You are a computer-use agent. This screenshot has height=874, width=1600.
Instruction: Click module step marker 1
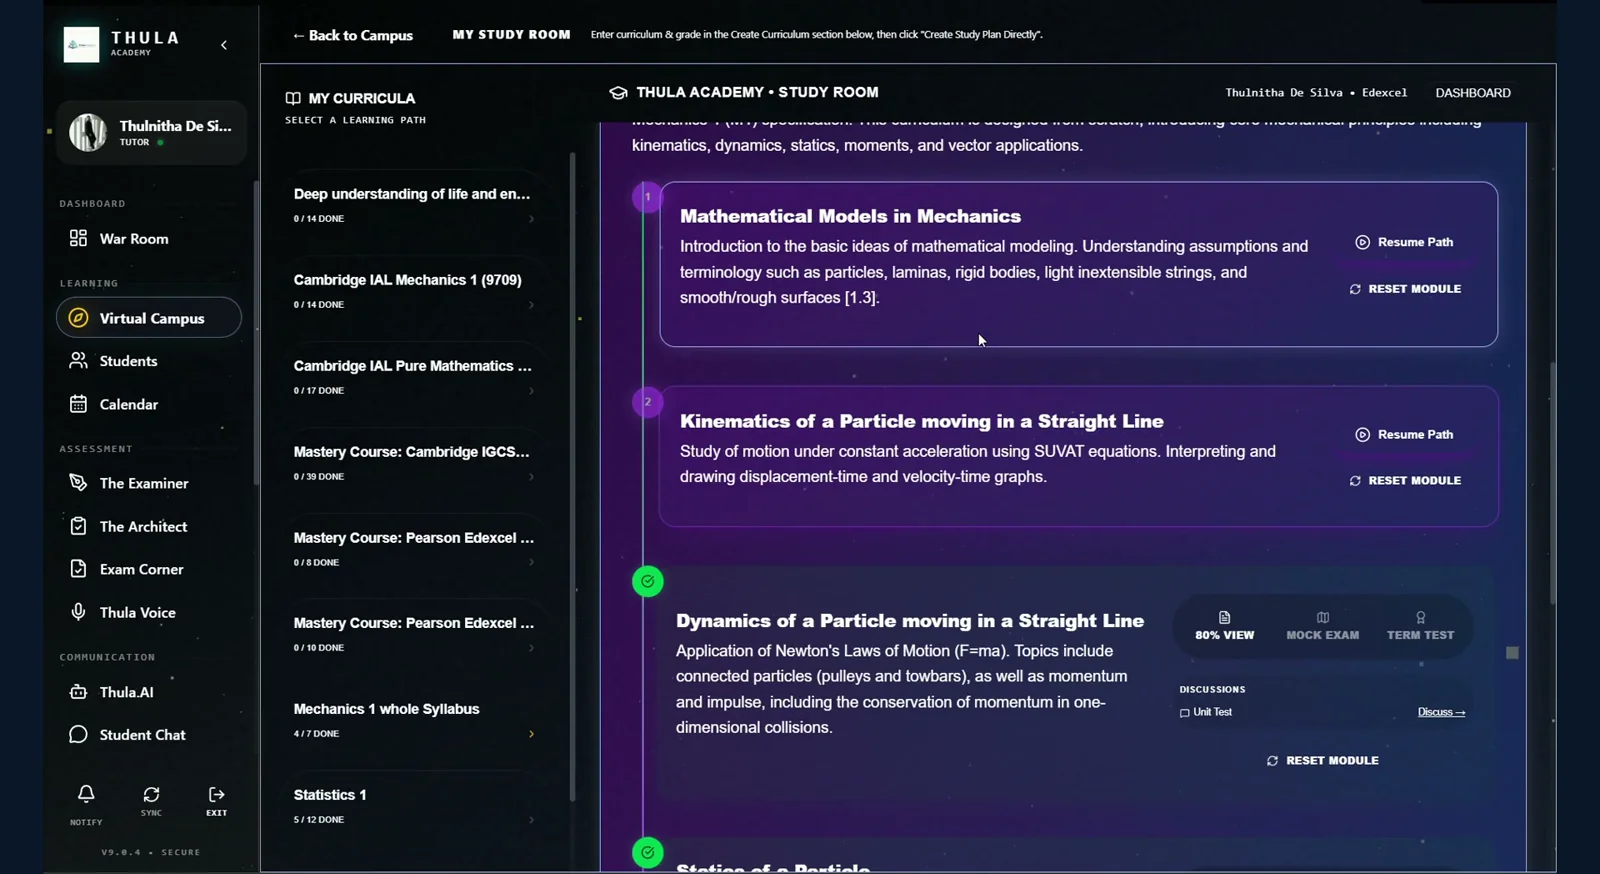click(647, 196)
